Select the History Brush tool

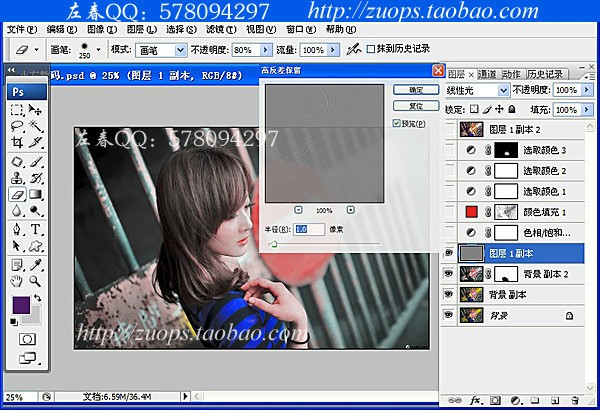[x=36, y=178]
